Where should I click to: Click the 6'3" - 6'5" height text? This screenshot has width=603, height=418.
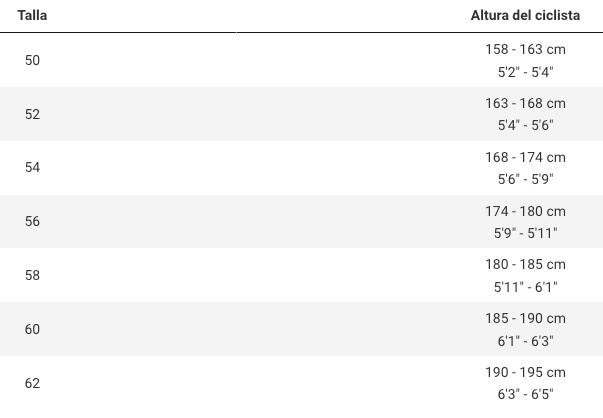(525, 394)
